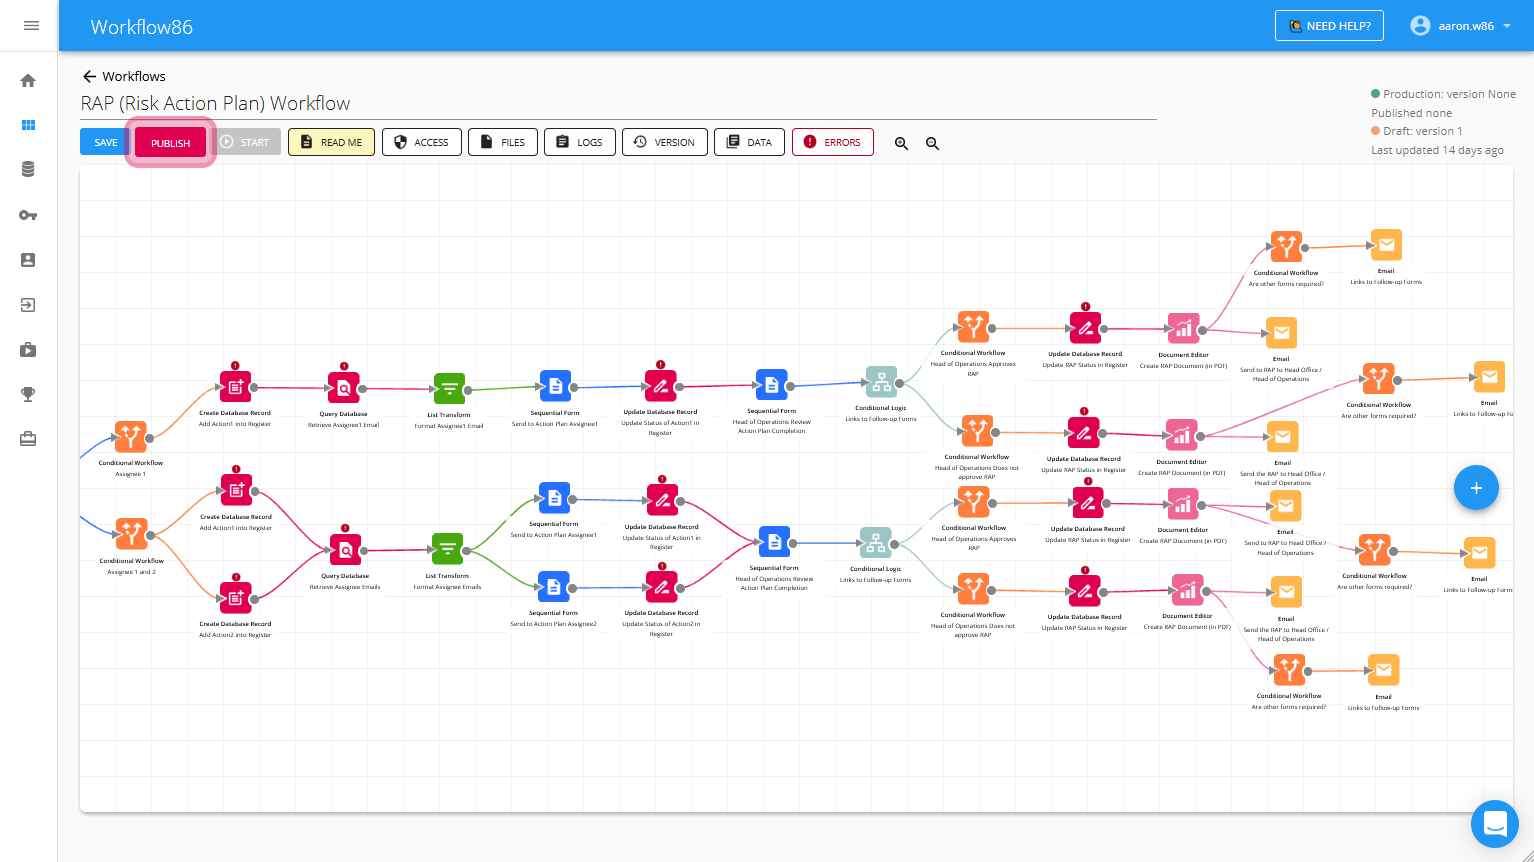This screenshot has width=1534, height=862.
Task: Go to Home in the sidebar
Action: [28, 81]
